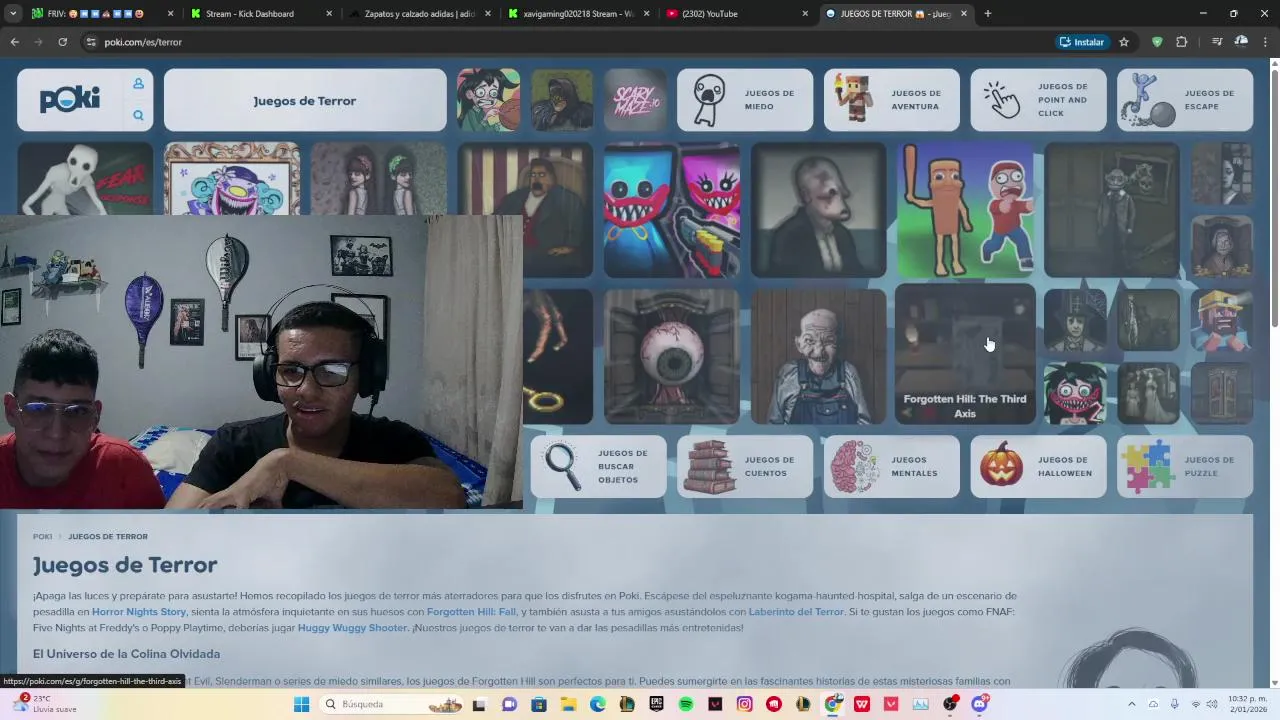1280x720 pixels.
Task: Bookmark this page with the star icon
Action: click(1124, 42)
